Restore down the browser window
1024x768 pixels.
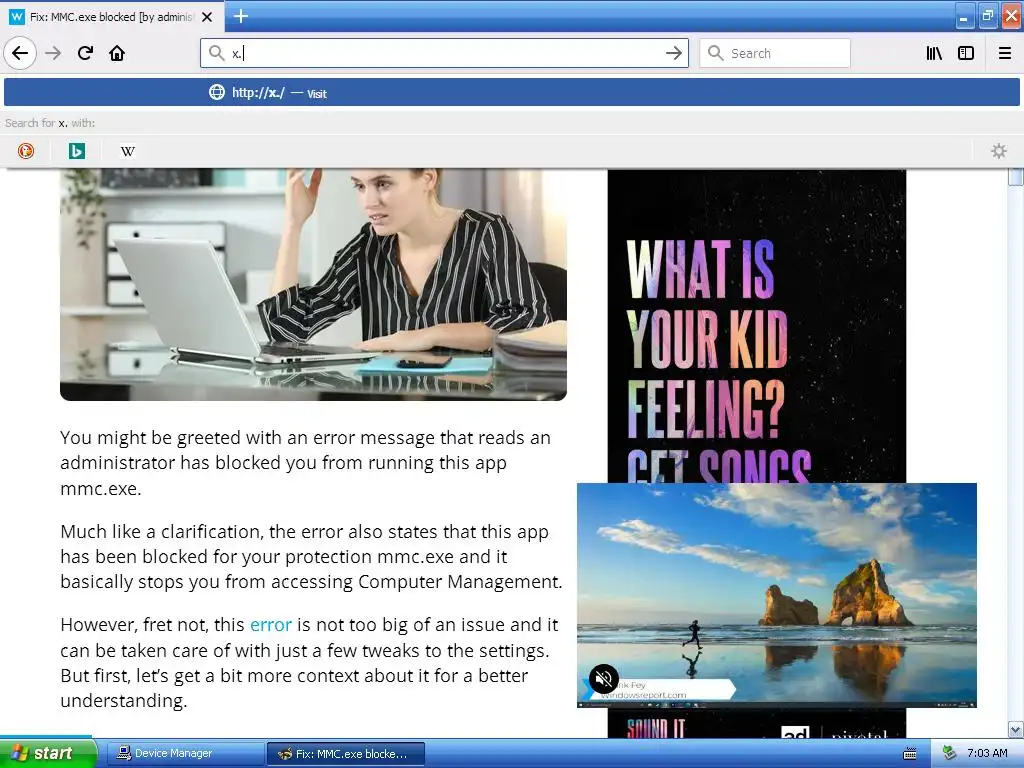(987, 16)
